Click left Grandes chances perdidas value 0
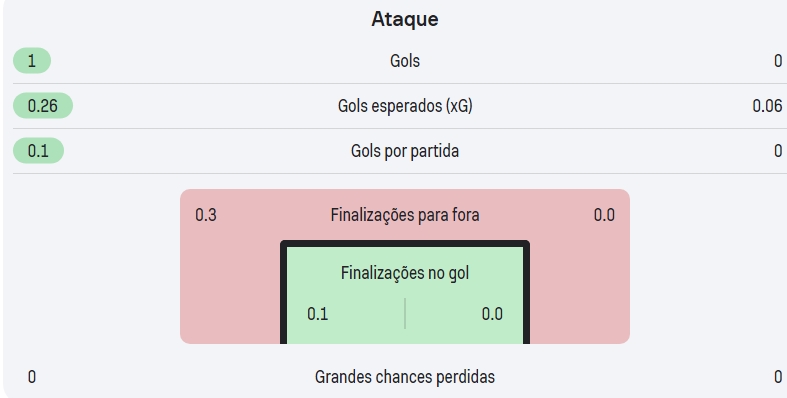This screenshot has width=787, height=398. pyautogui.click(x=32, y=377)
